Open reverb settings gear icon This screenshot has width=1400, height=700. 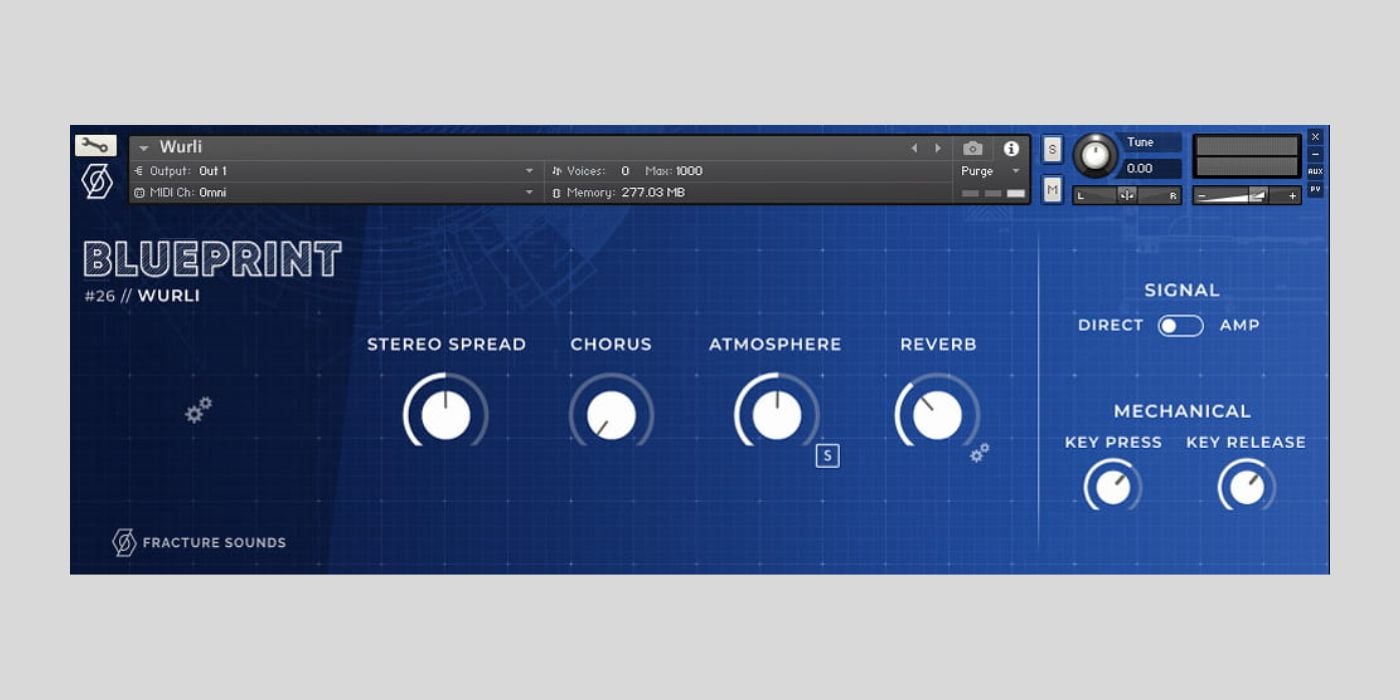[980, 453]
